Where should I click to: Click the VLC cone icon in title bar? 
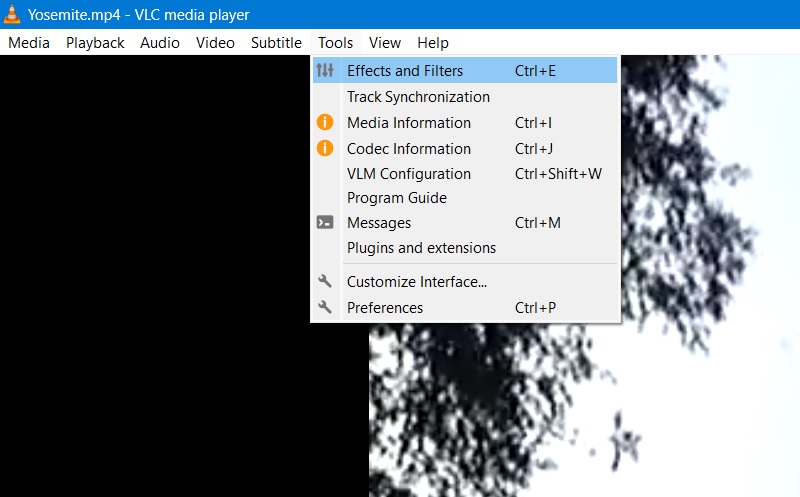click(x=11, y=14)
